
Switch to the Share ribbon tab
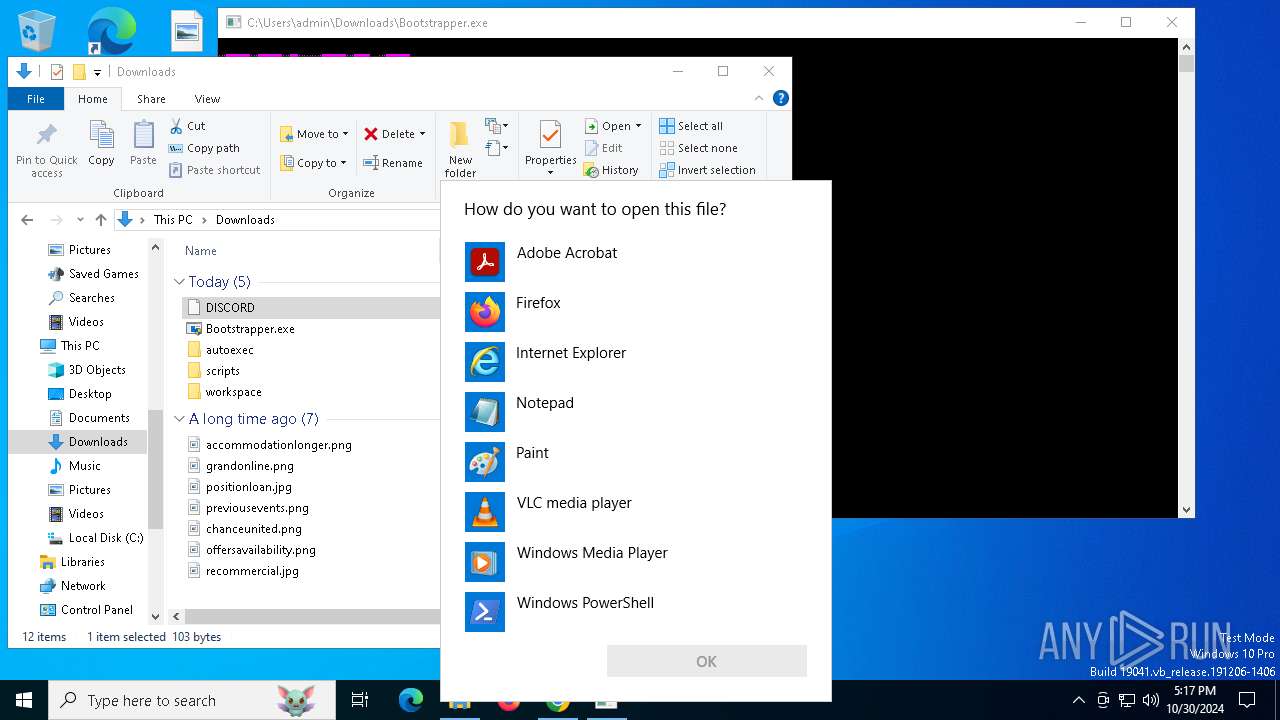(x=151, y=99)
